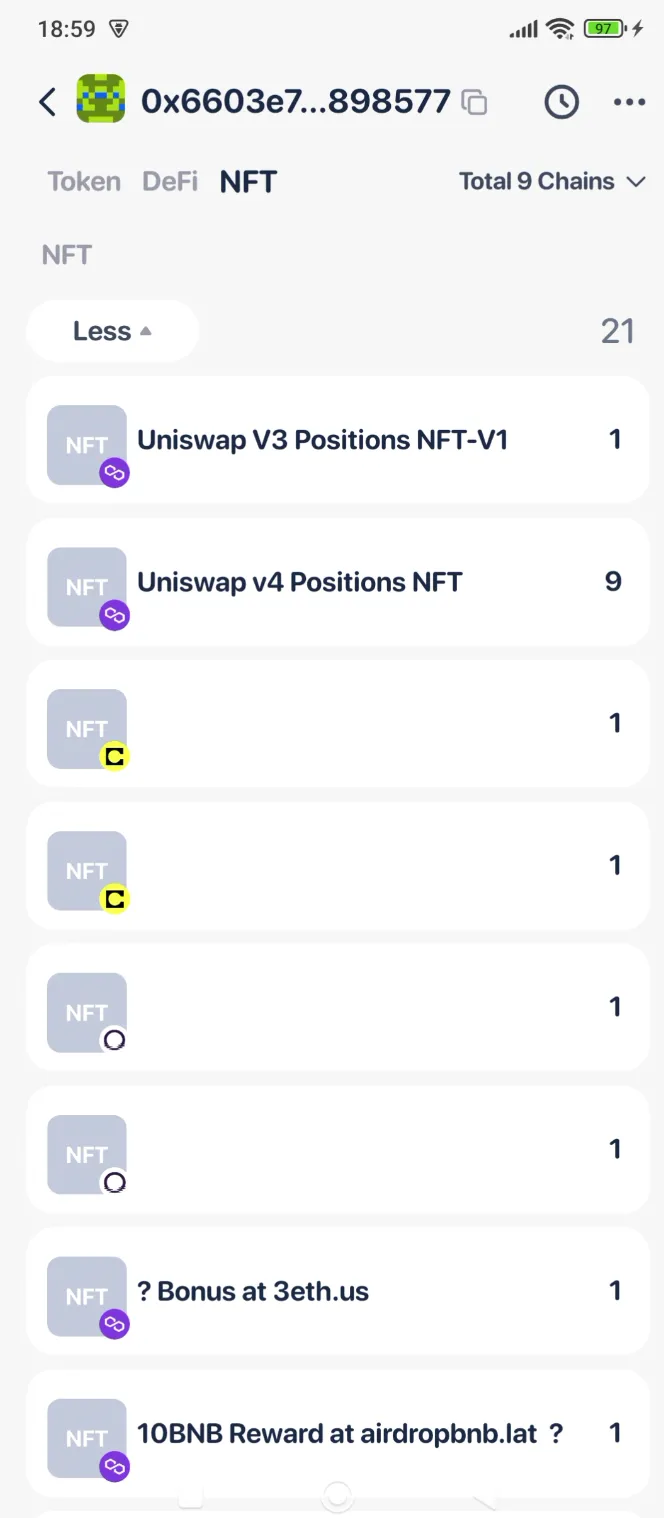Tap the chain badge on the 3eth.us Bonus NFT
The image size is (664, 1518).
point(113,1324)
